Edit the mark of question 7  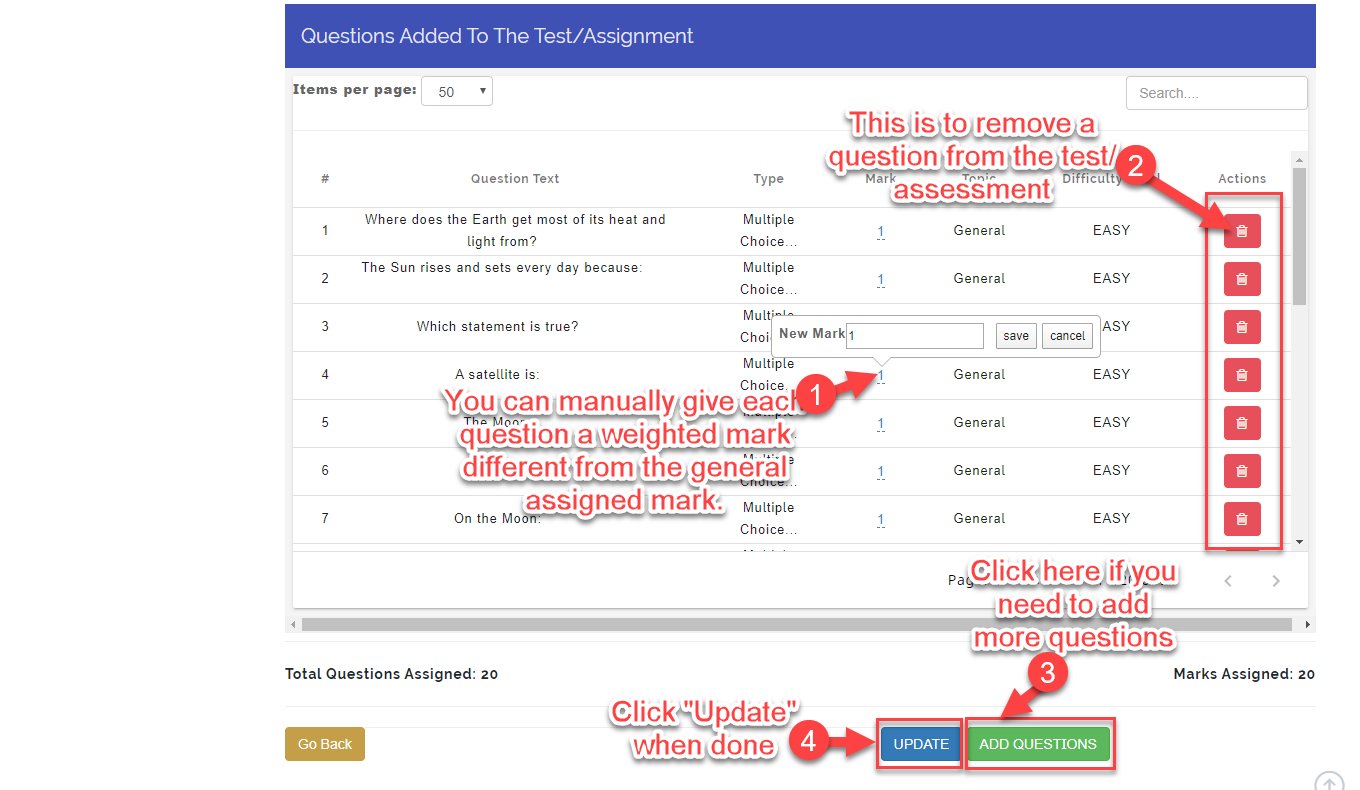pos(881,519)
